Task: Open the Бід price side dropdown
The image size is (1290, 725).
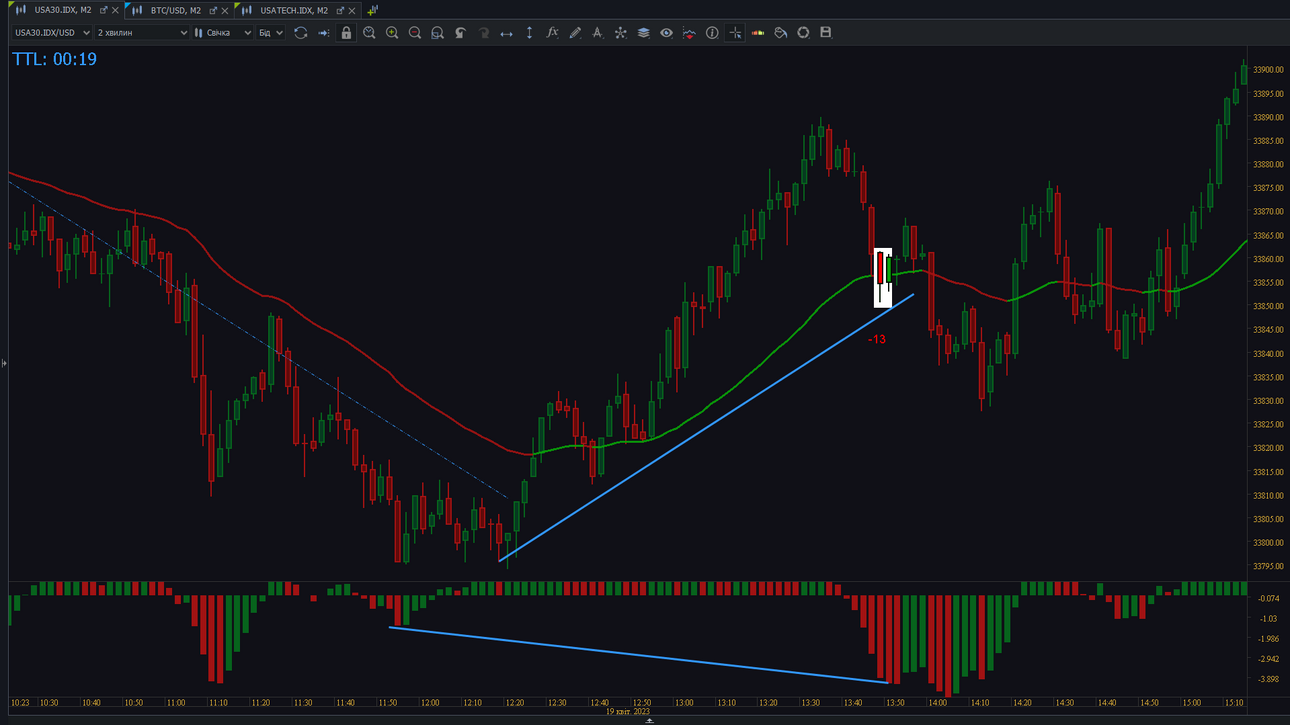Action: [271, 33]
